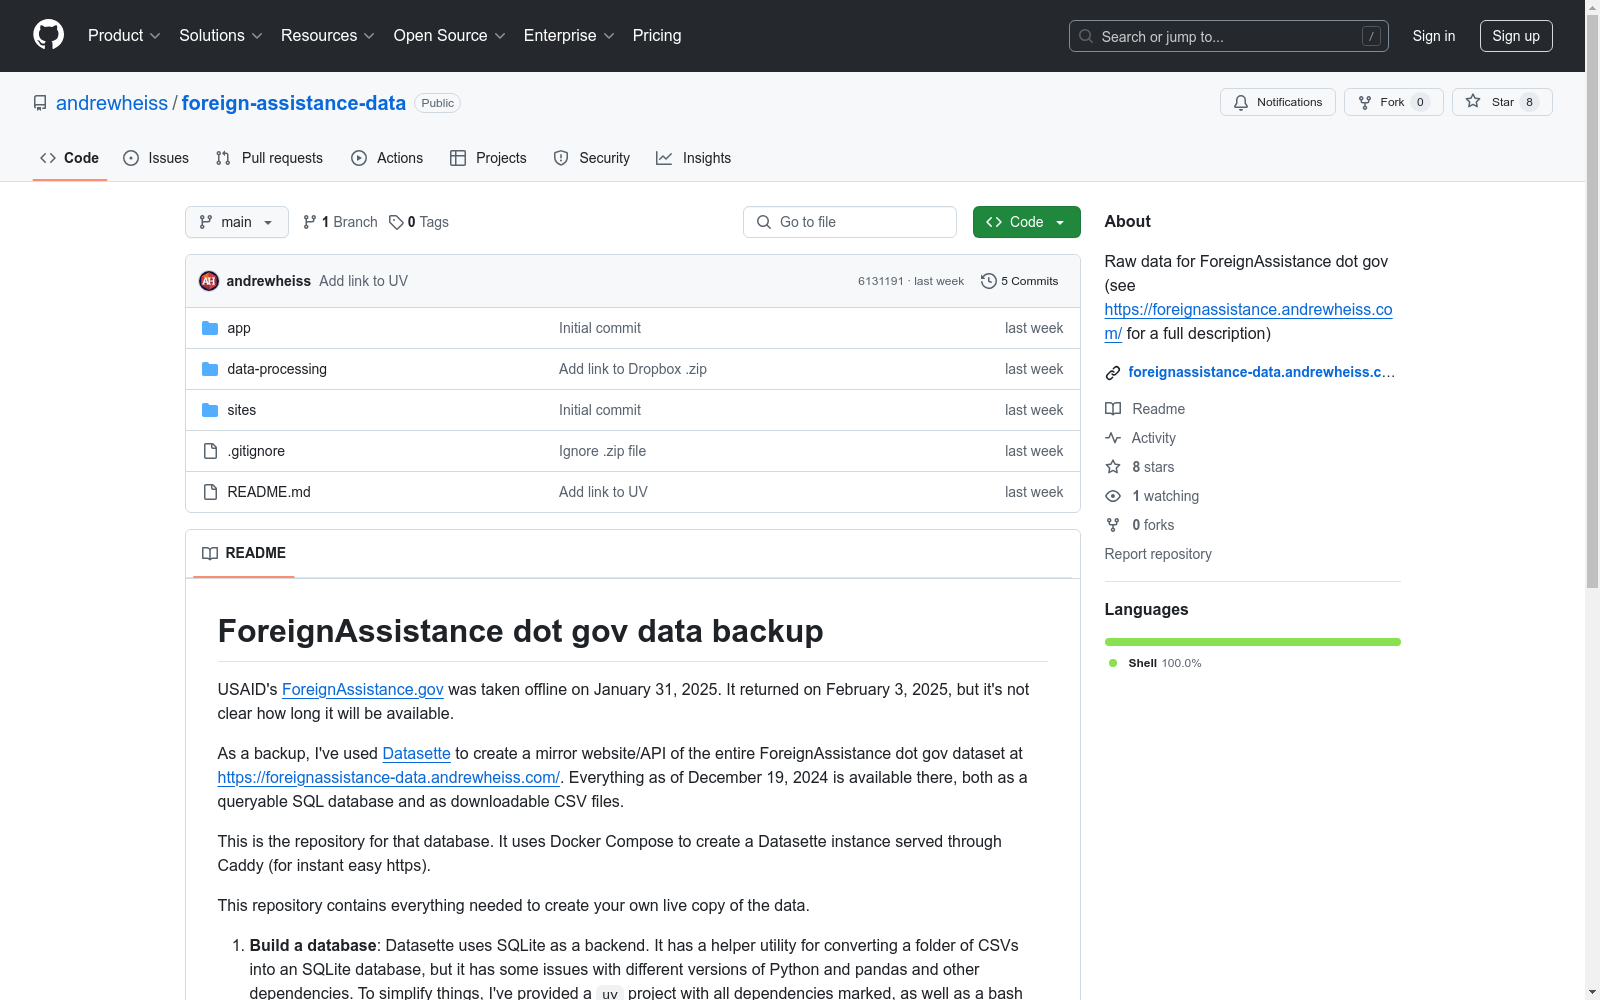Open the .gitignore file name
The image size is (1600, 1000).
pos(256,451)
